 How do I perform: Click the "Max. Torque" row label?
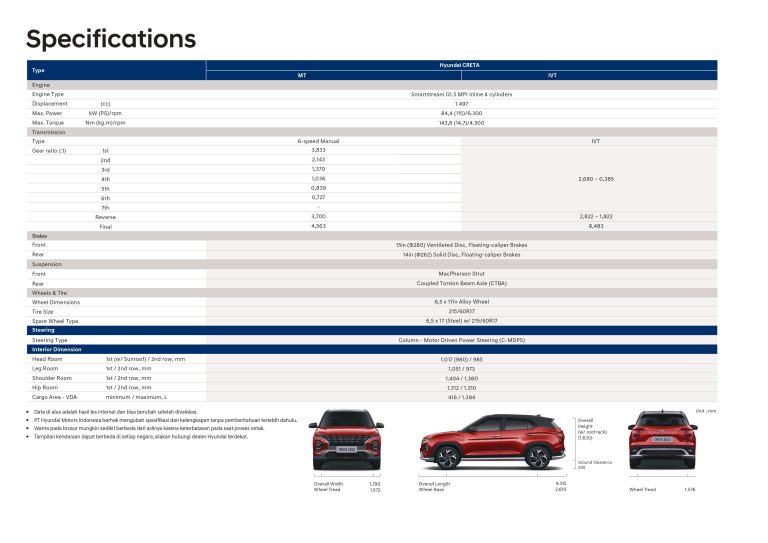pos(48,123)
